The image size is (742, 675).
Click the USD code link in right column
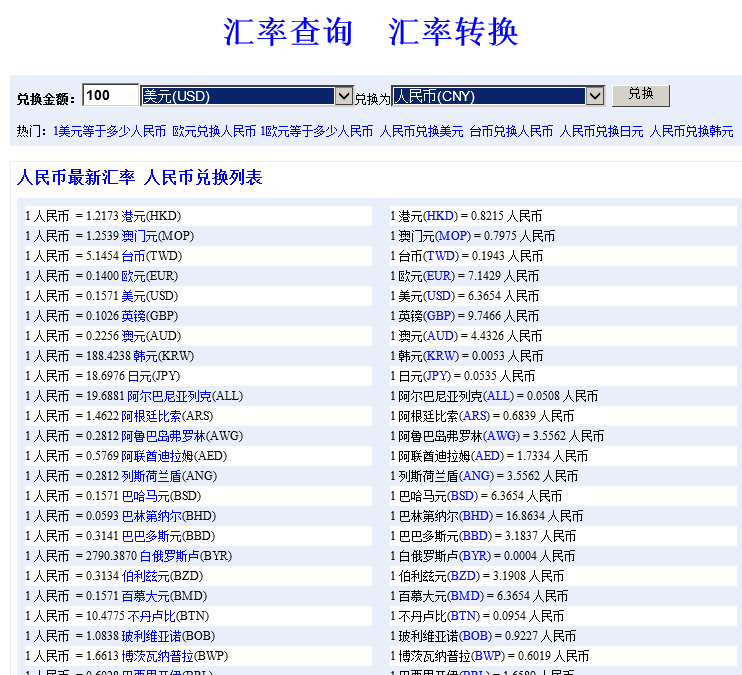click(439, 296)
